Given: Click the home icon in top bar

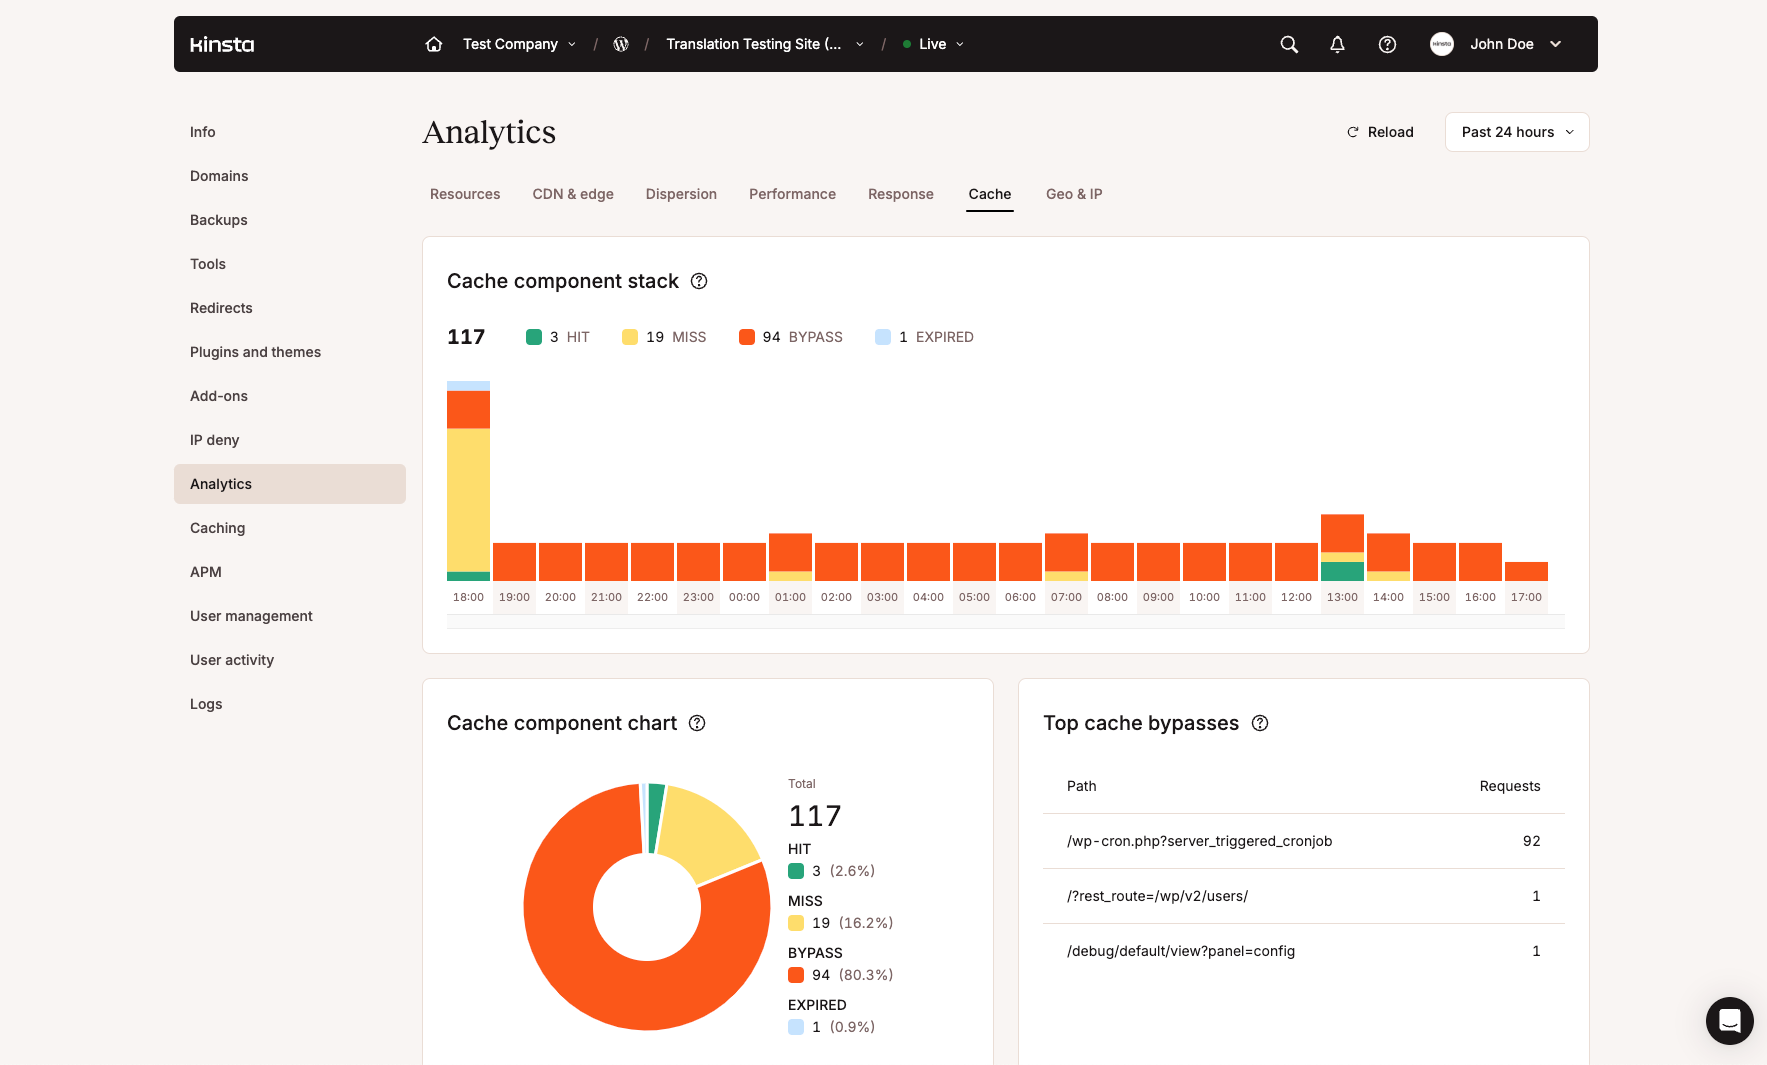Looking at the screenshot, I should click(434, 44).
